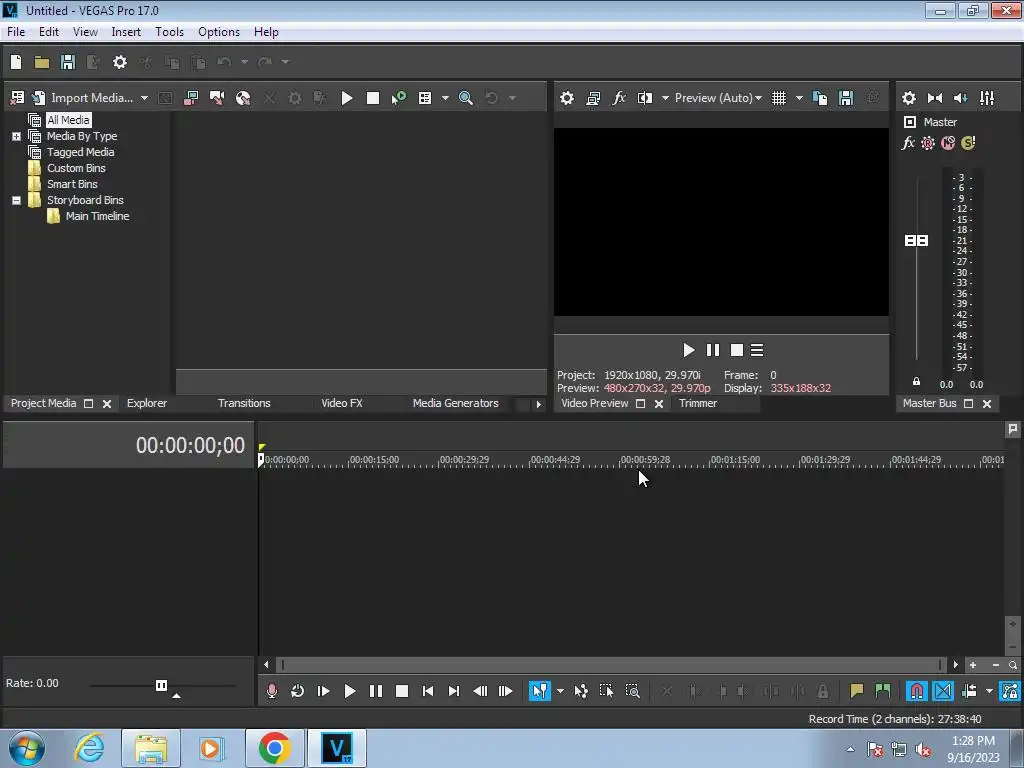The width and height of the screenshot is (1024, 768).
Task: Open Master FX button
Action: [x=908, y=143]
